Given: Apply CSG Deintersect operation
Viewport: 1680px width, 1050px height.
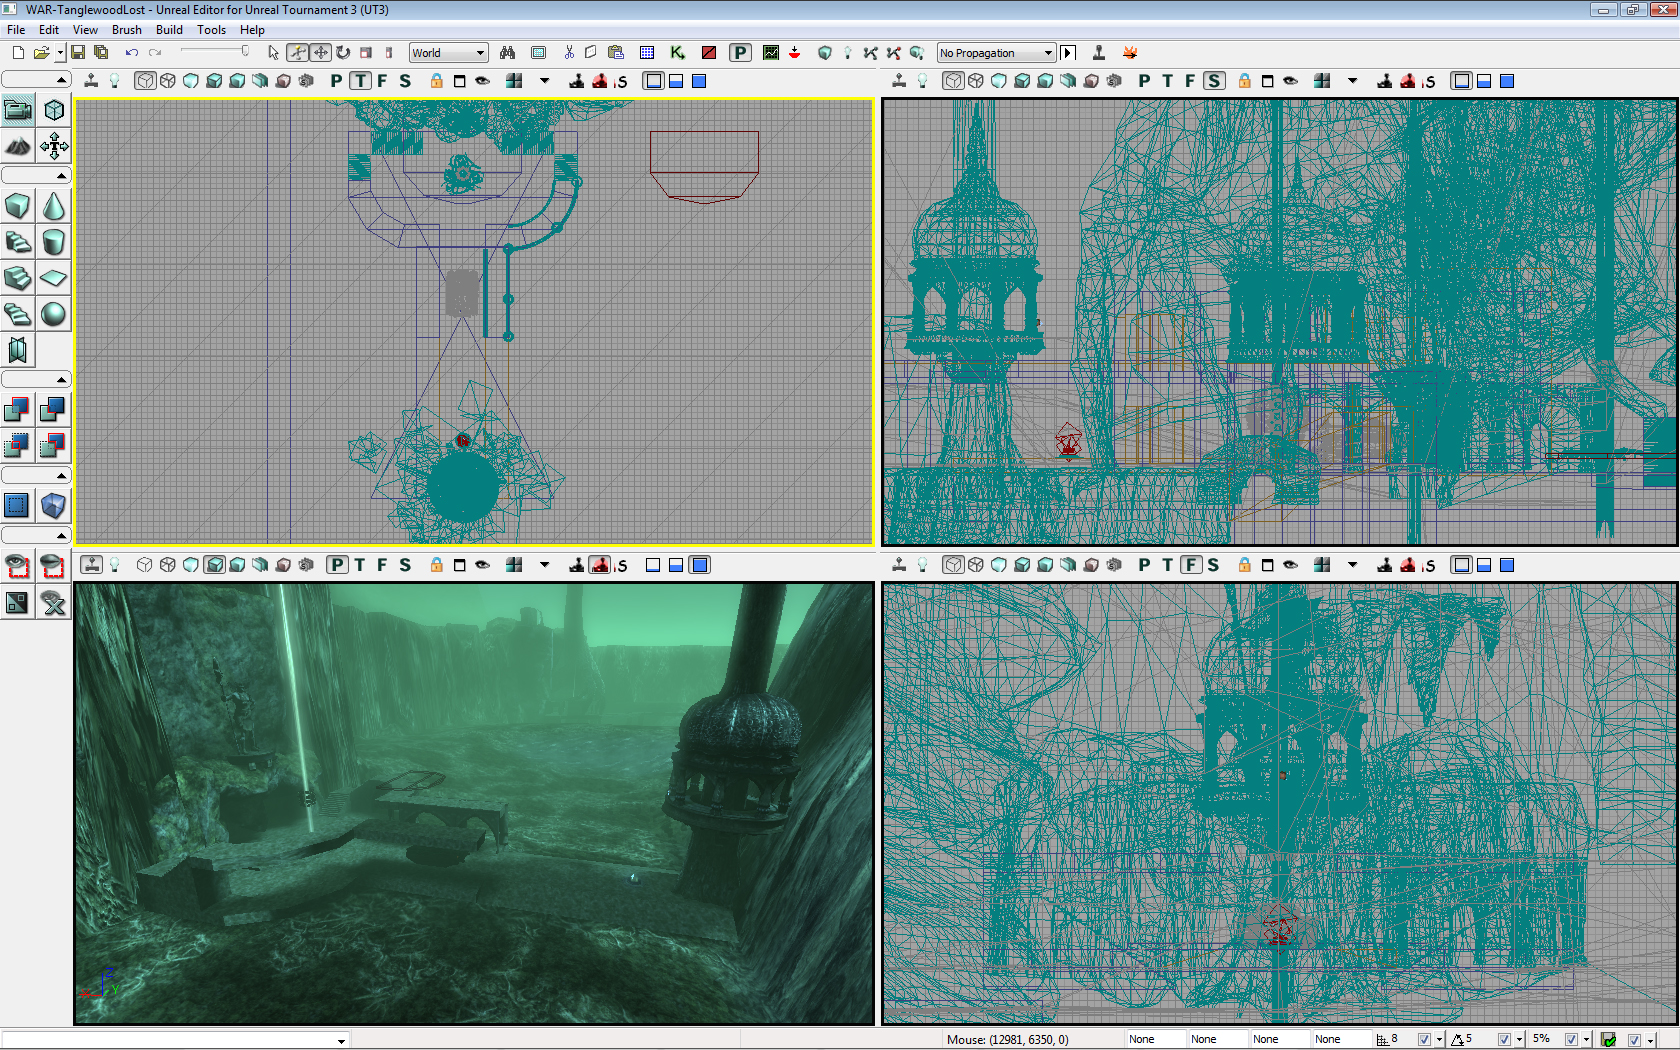Looking at the screenshot, I should pos(54,445).
